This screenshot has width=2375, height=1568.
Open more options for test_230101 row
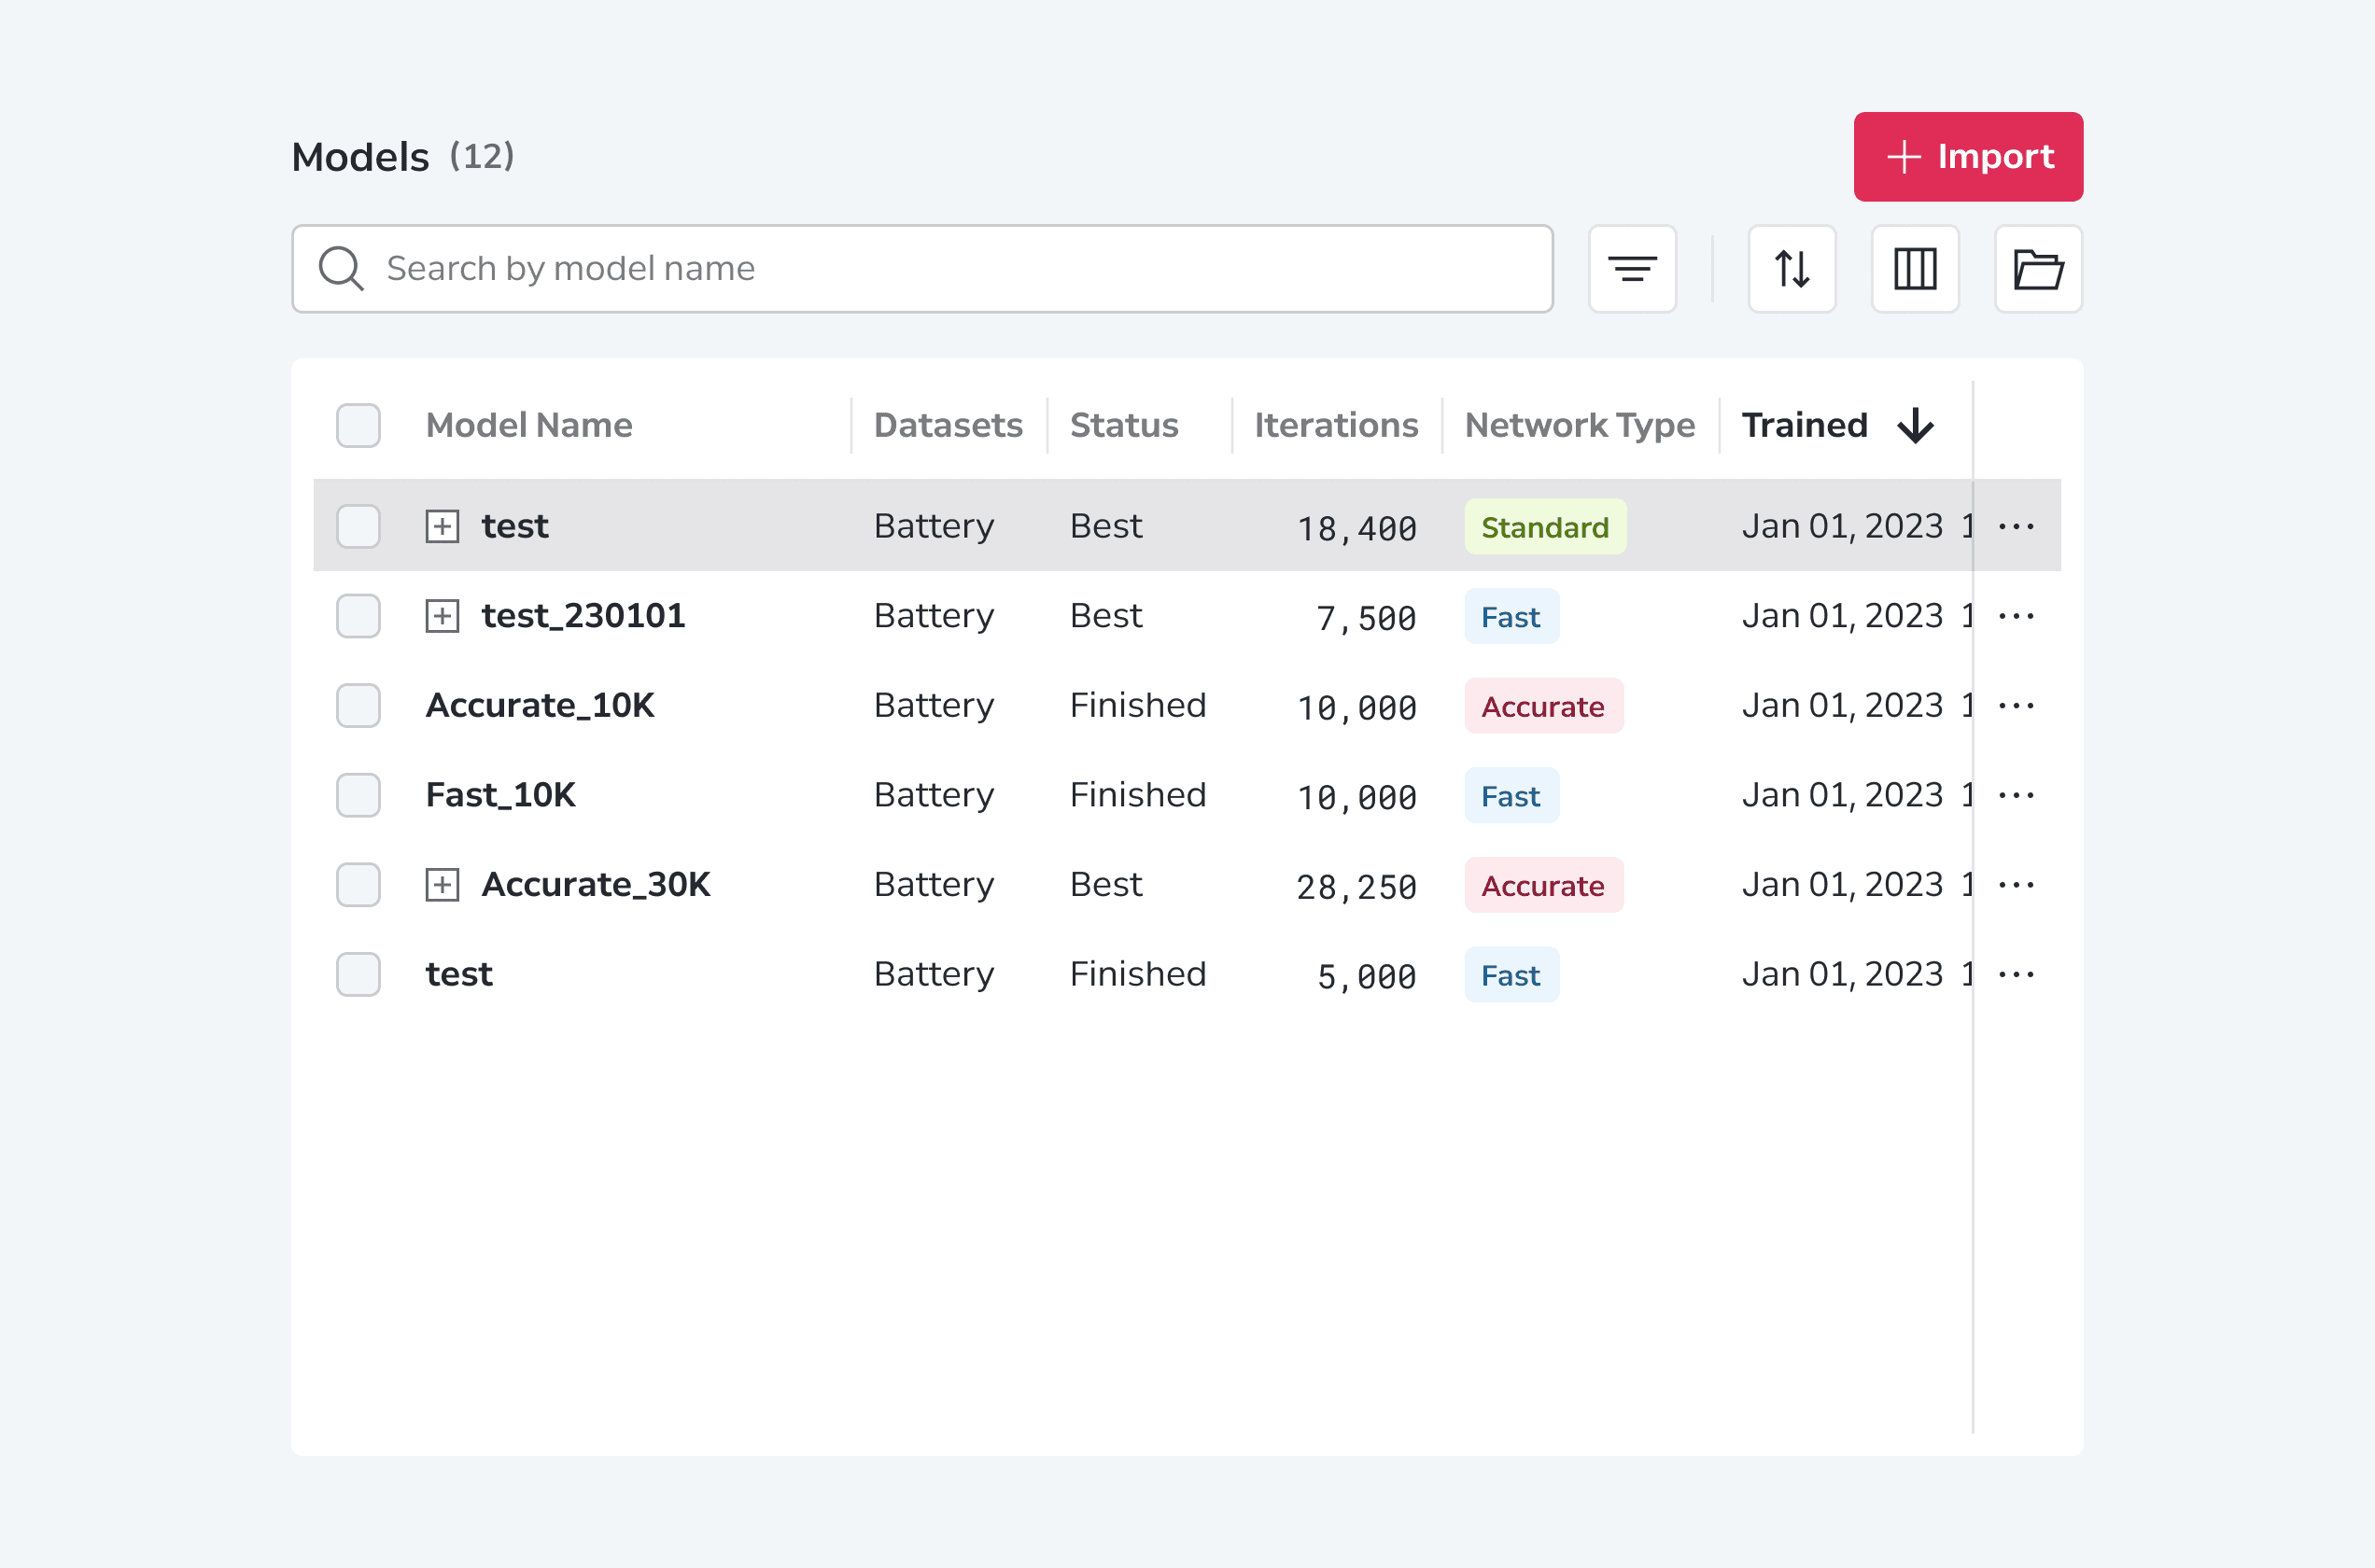2016,616
